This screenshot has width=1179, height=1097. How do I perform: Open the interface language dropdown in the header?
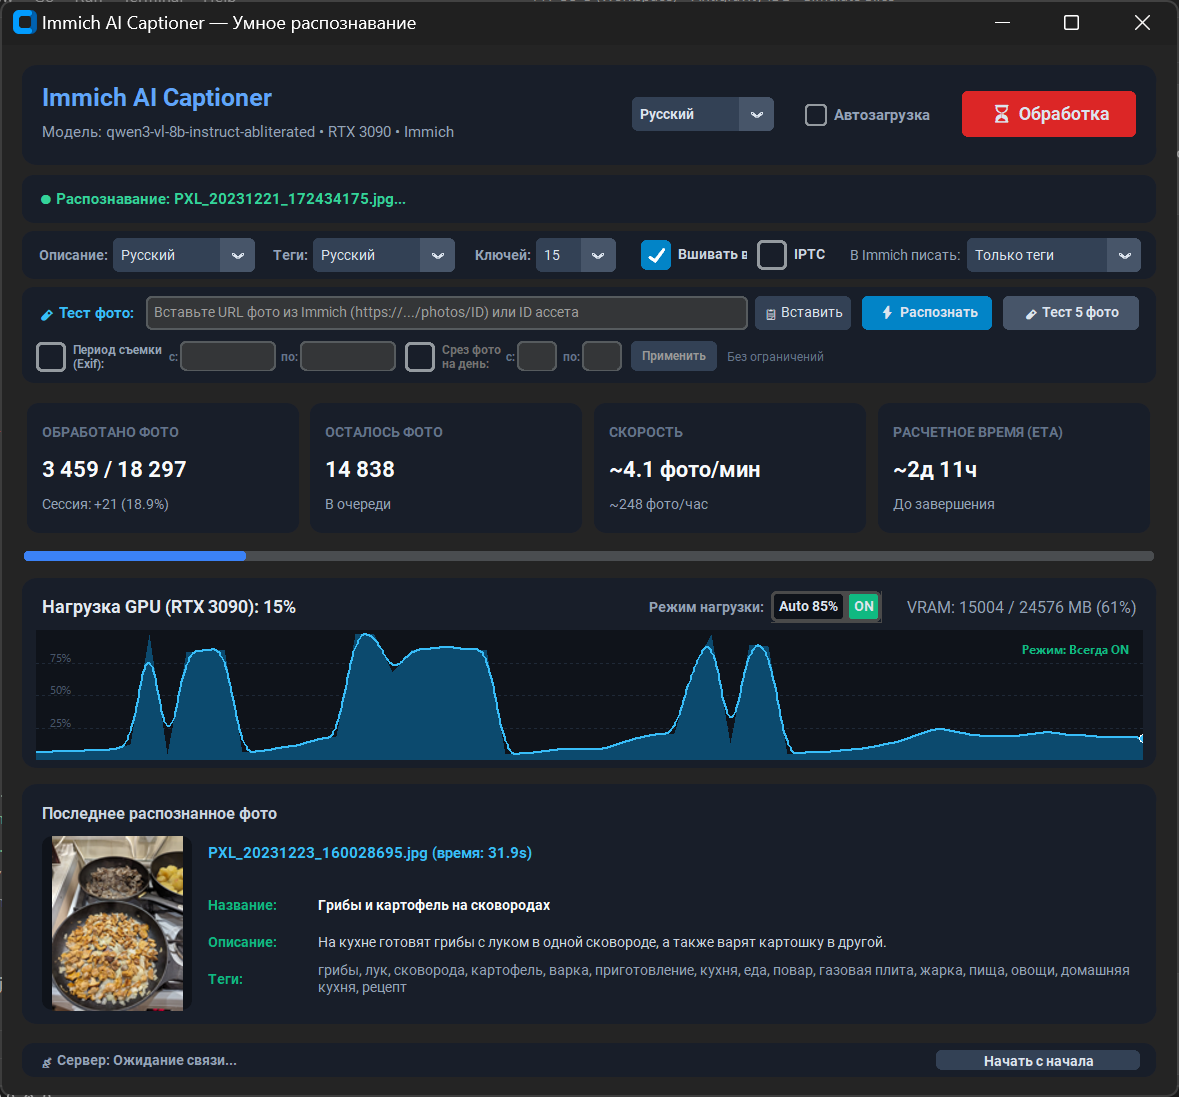click(x=702, y=114)
